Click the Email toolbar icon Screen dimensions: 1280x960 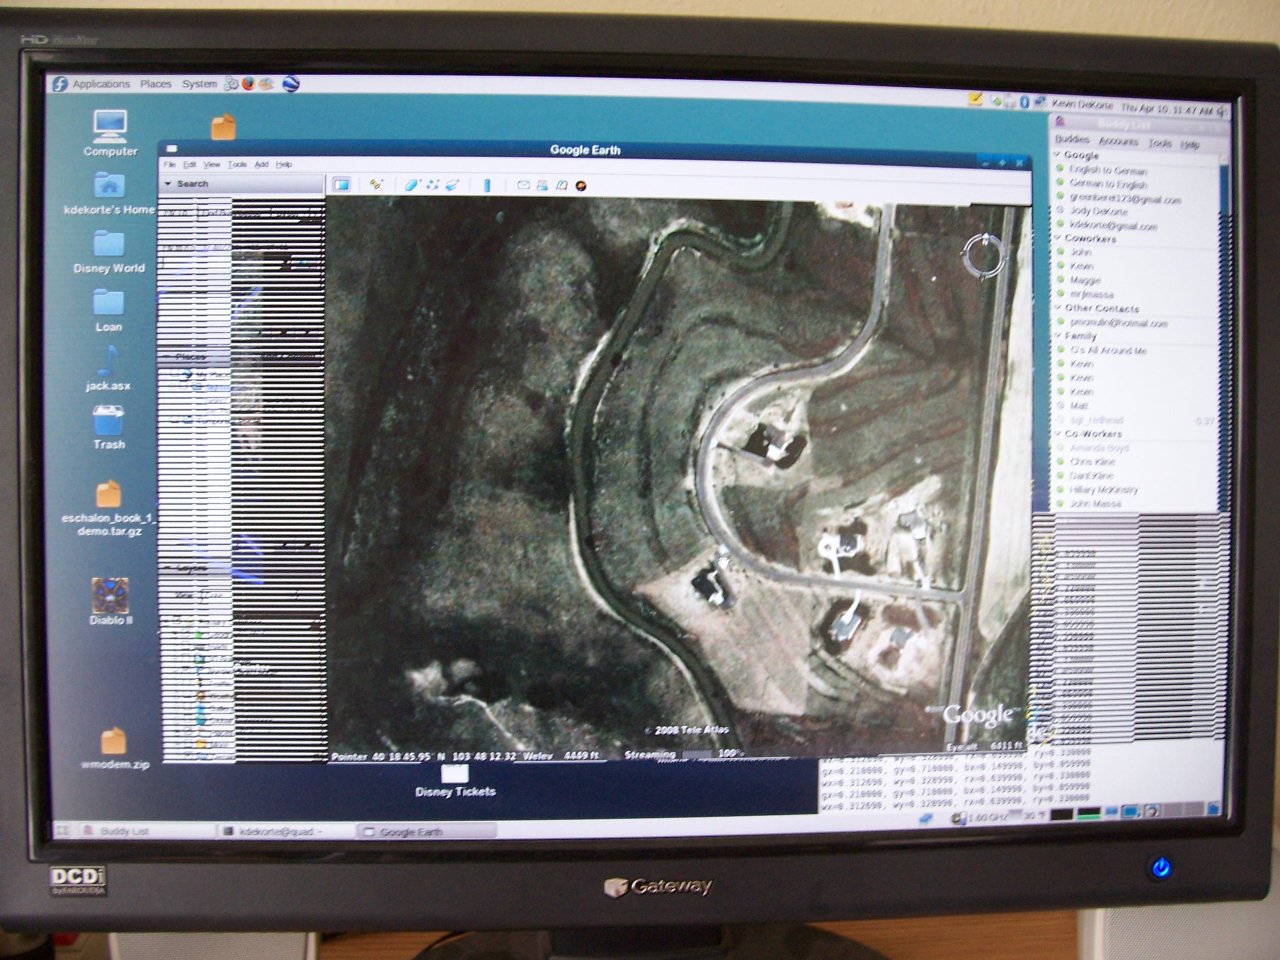[x=523, y=185]
